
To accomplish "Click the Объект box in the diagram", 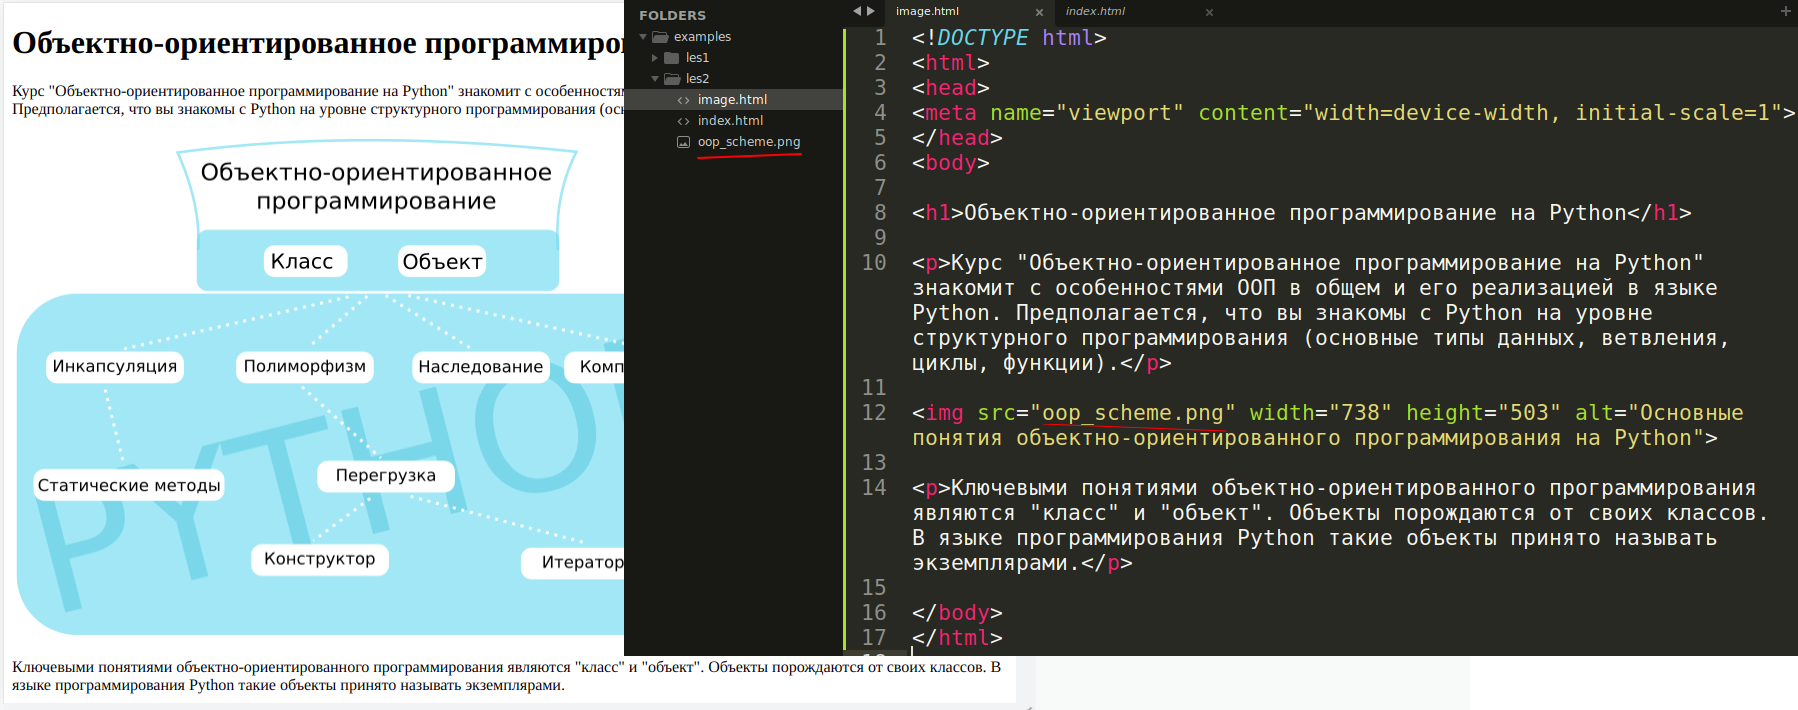I will point(442,261).
